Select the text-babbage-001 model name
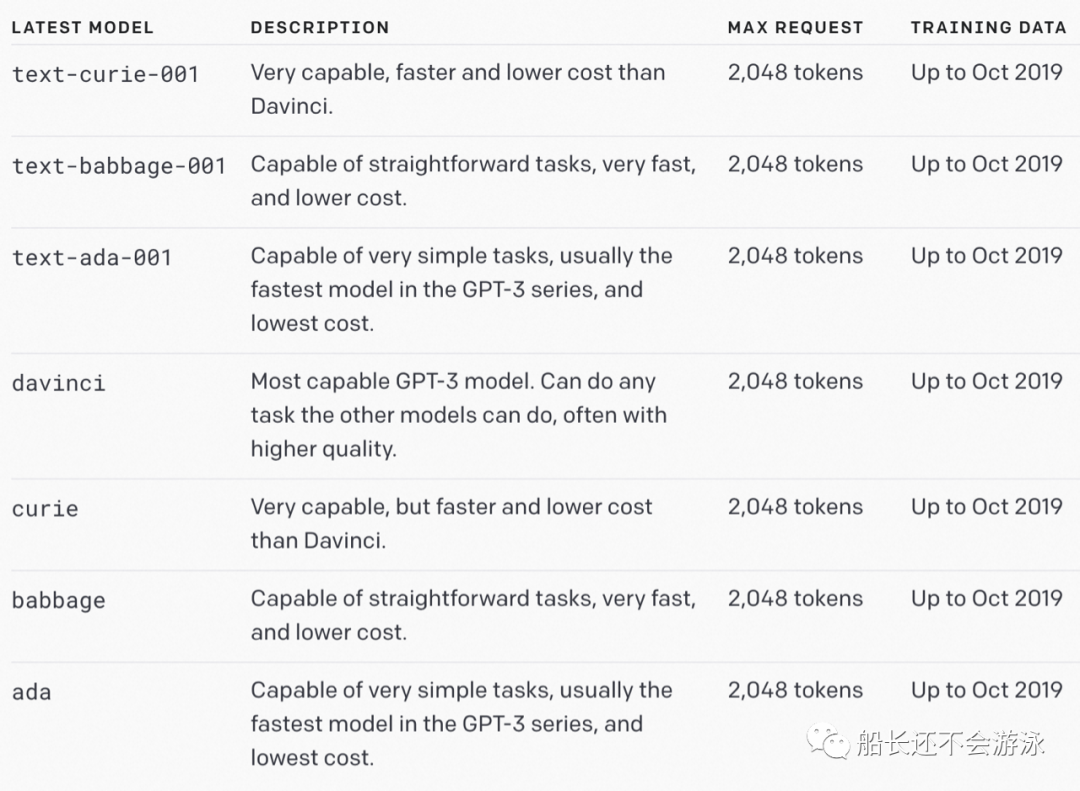This screenshot has height=791, width=1080. click(x=119, y=166)
